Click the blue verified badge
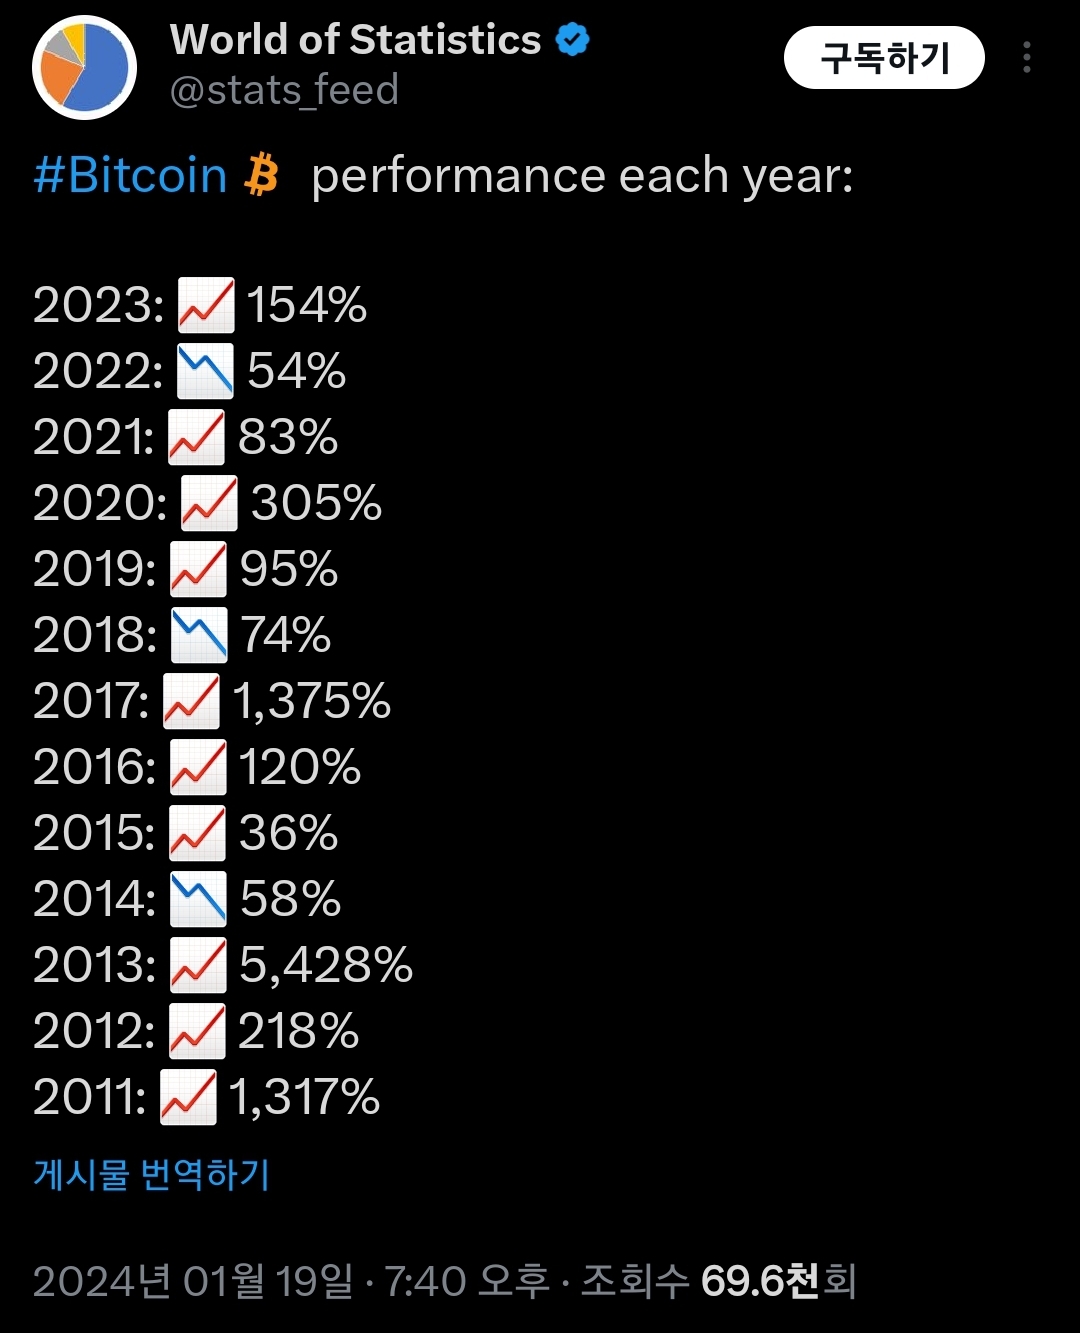This screenshot has width=1080, height=1333. click(x=573, y=41)
